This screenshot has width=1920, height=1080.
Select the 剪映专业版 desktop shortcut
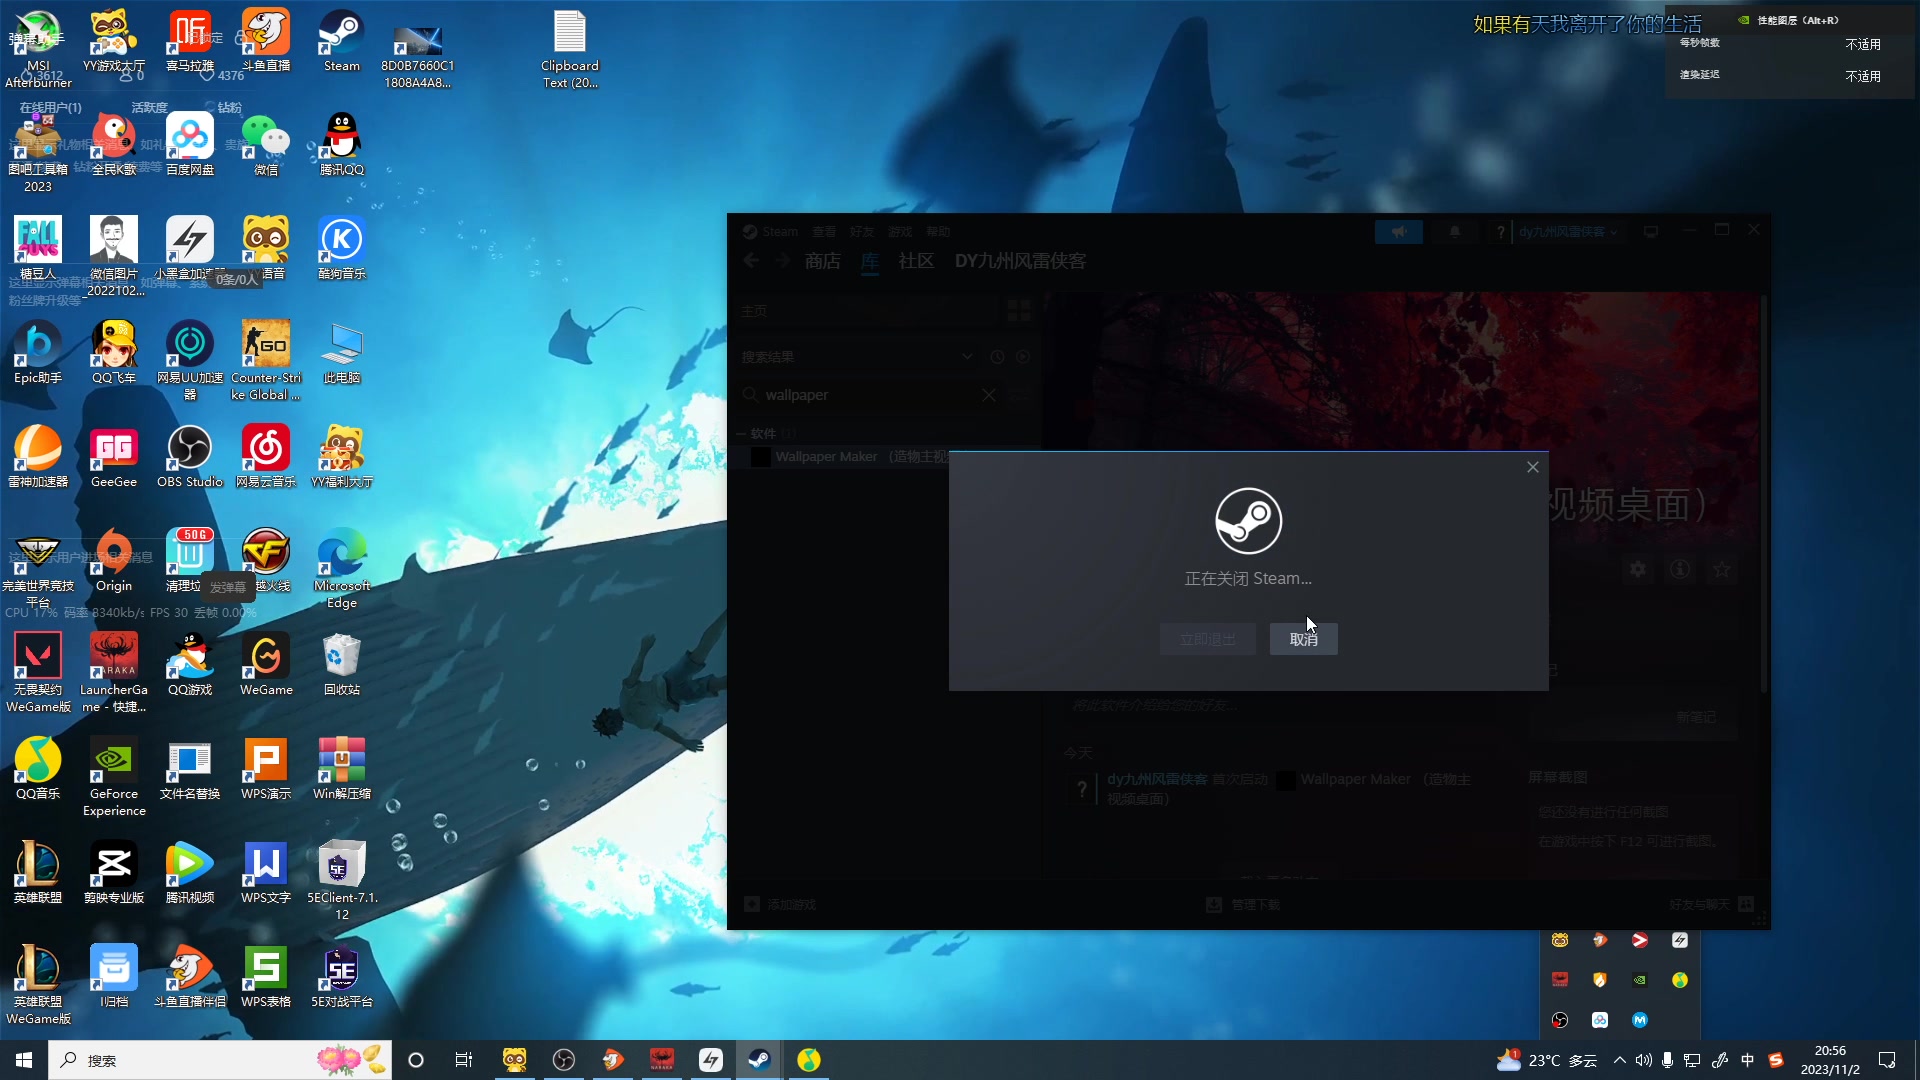114,873
